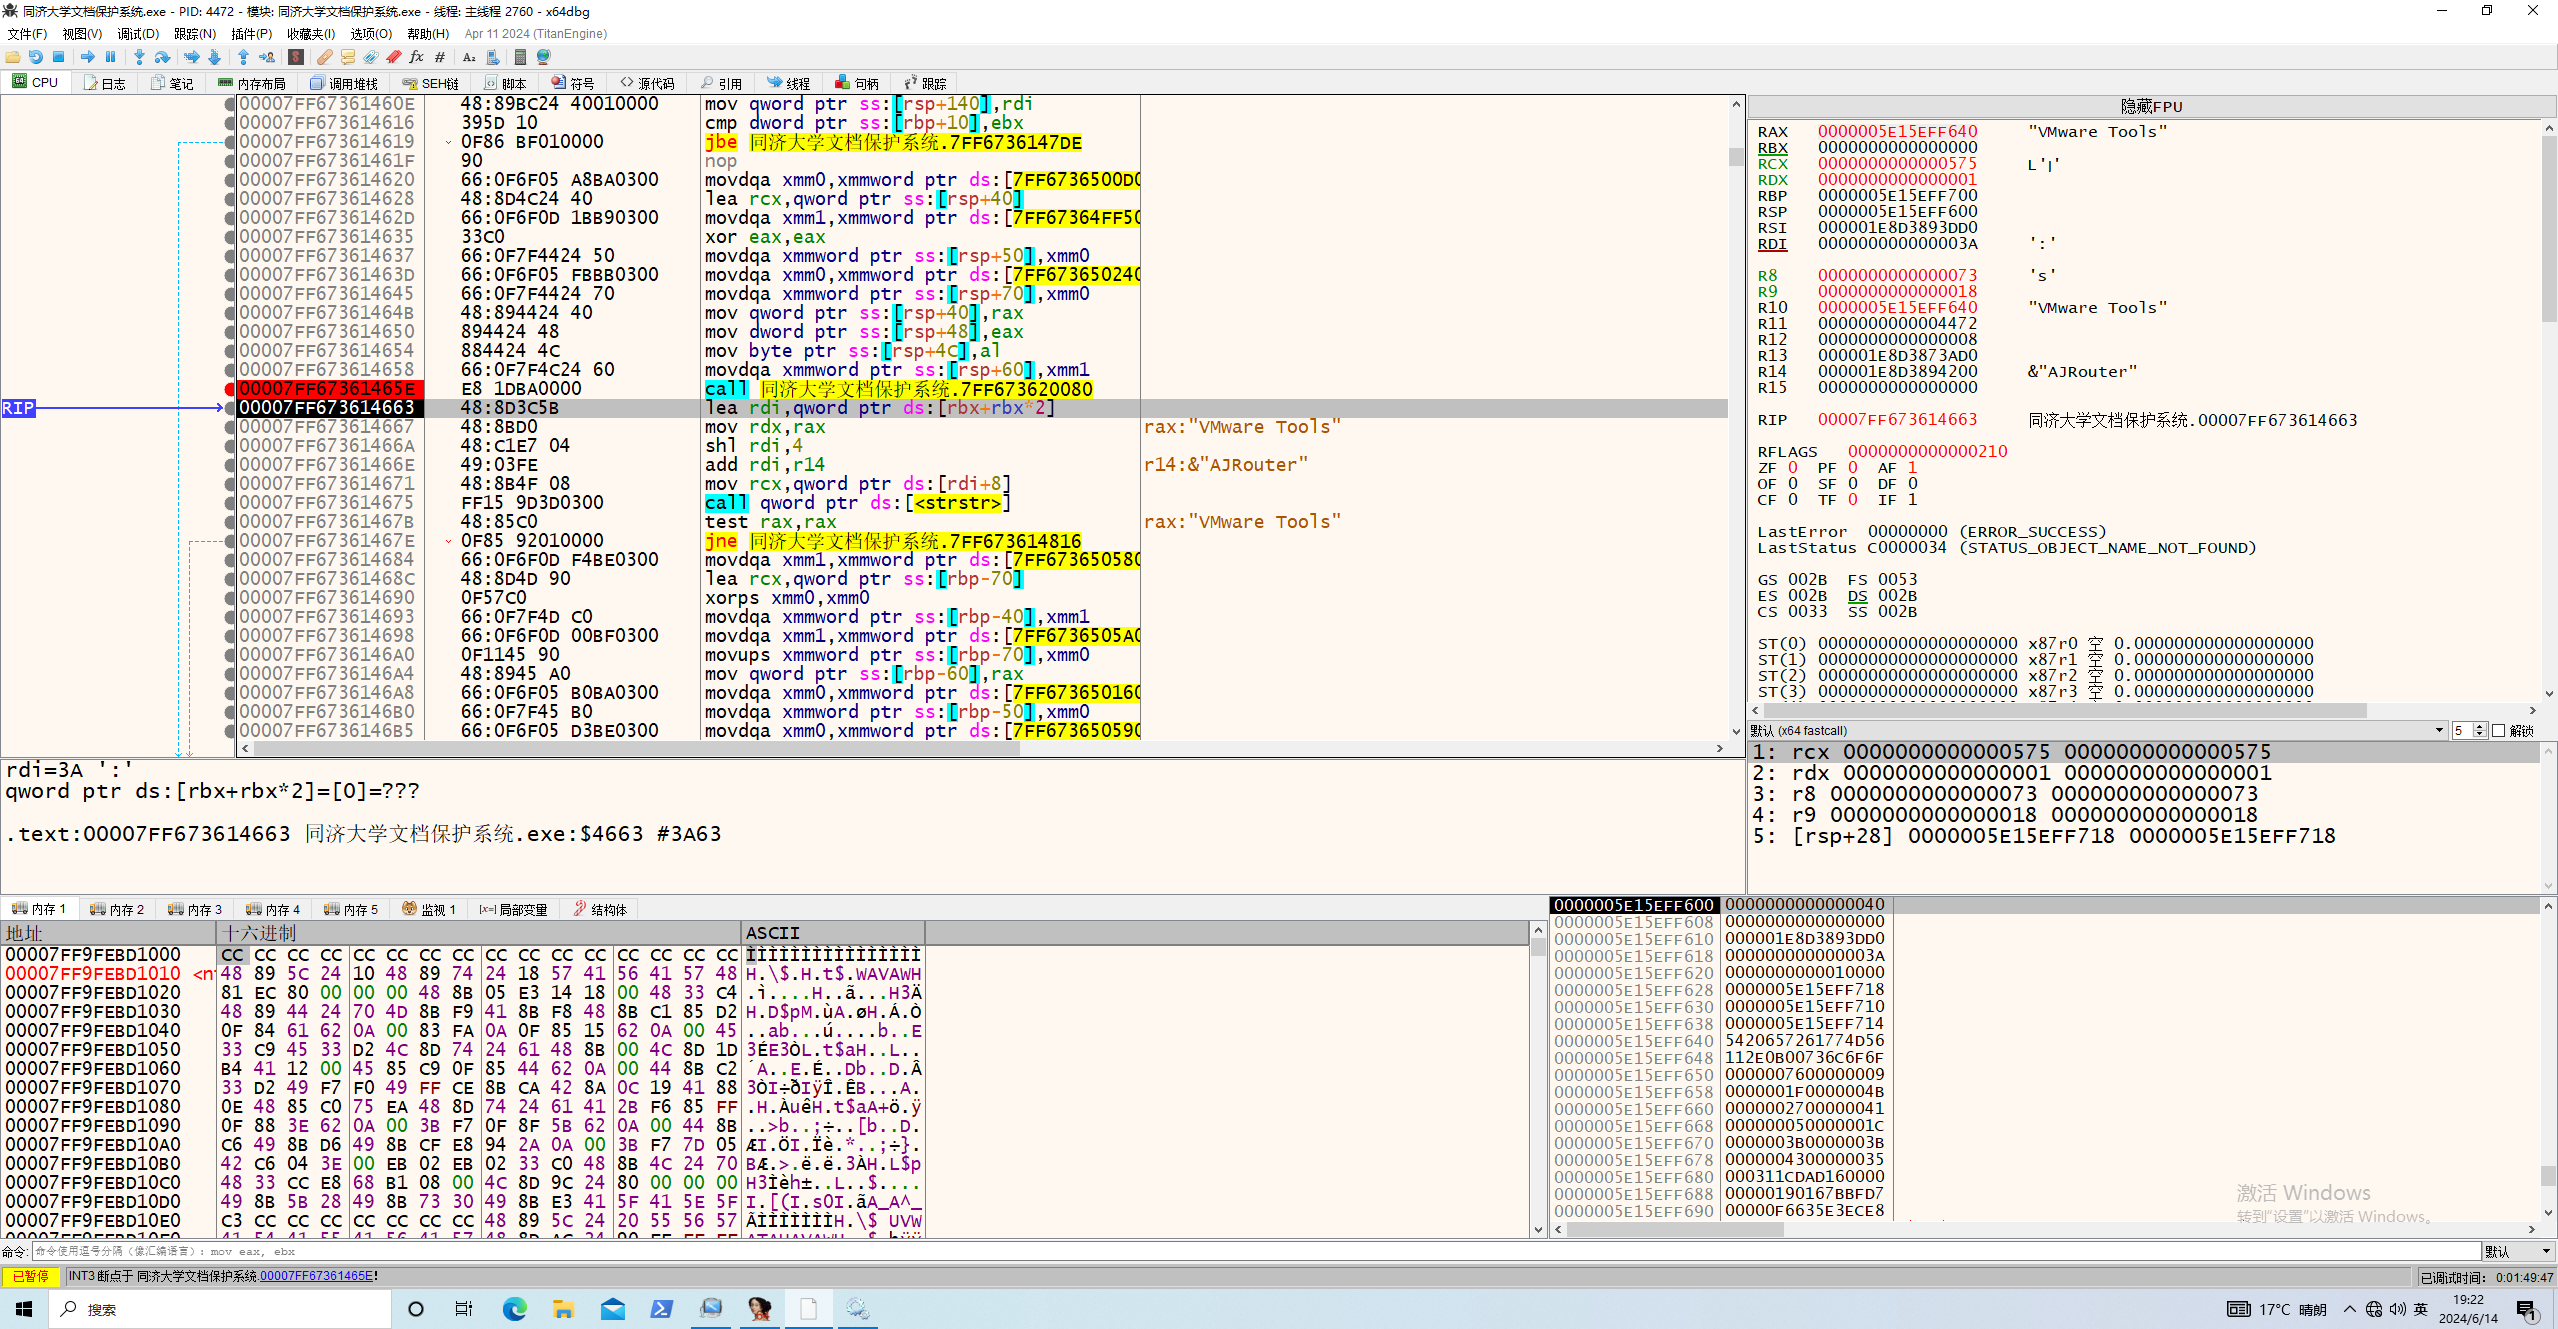Toggle breakpoint bullet at 00007FF673614619 jbe line
Screen dimensions: 2558x1329
[x=230, y=142]
